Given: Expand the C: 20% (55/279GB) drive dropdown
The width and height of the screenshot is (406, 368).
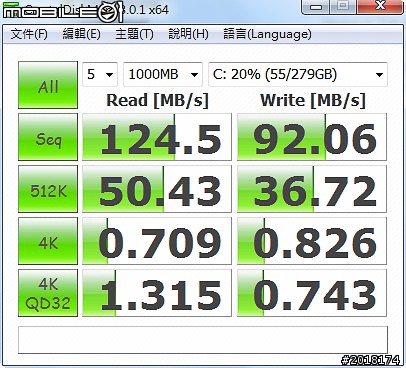Looking at the screenshot, I should click(x=298, y=74).
